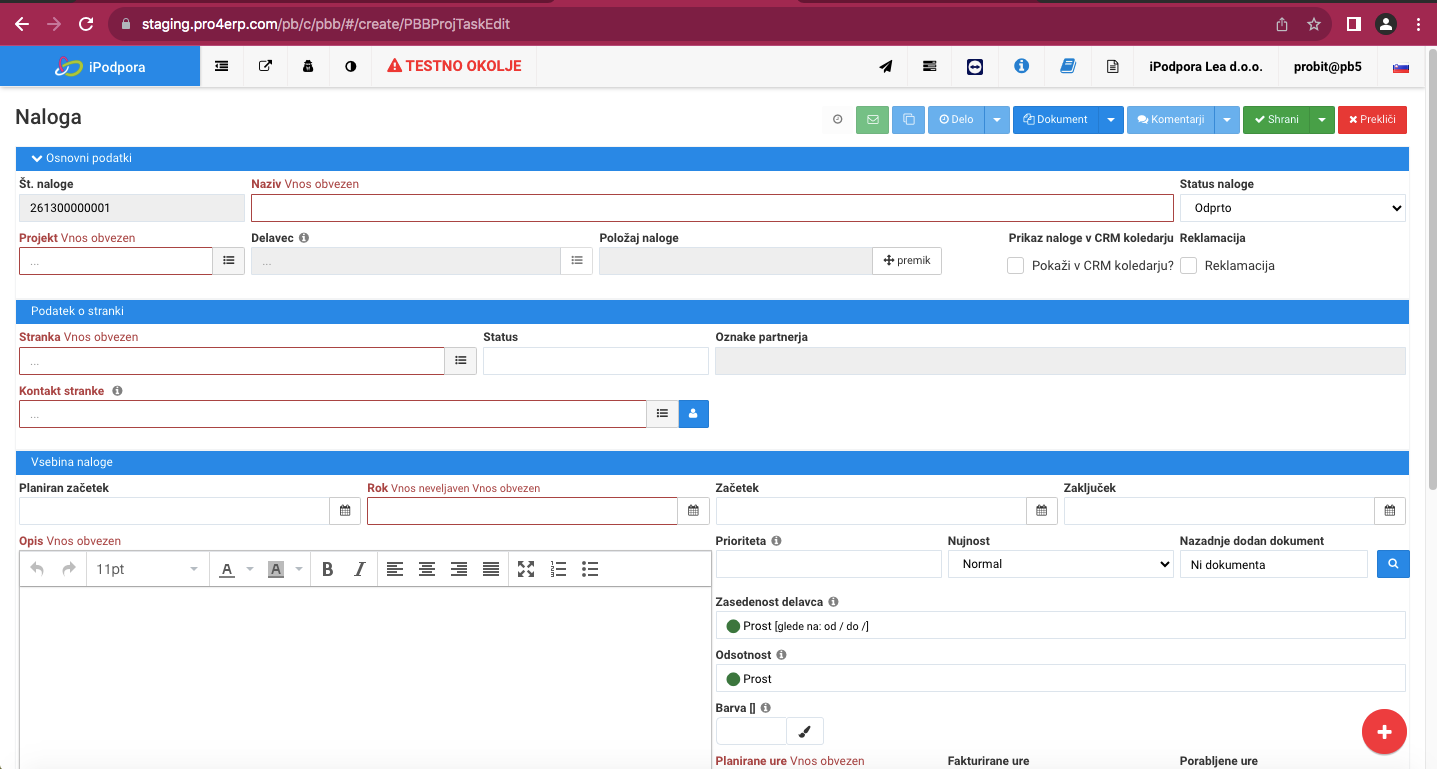Expand Dokument button dropdown arrow
This screenshot has height=769, width=1437.
pyautogui.click(x=1112, y=120)
